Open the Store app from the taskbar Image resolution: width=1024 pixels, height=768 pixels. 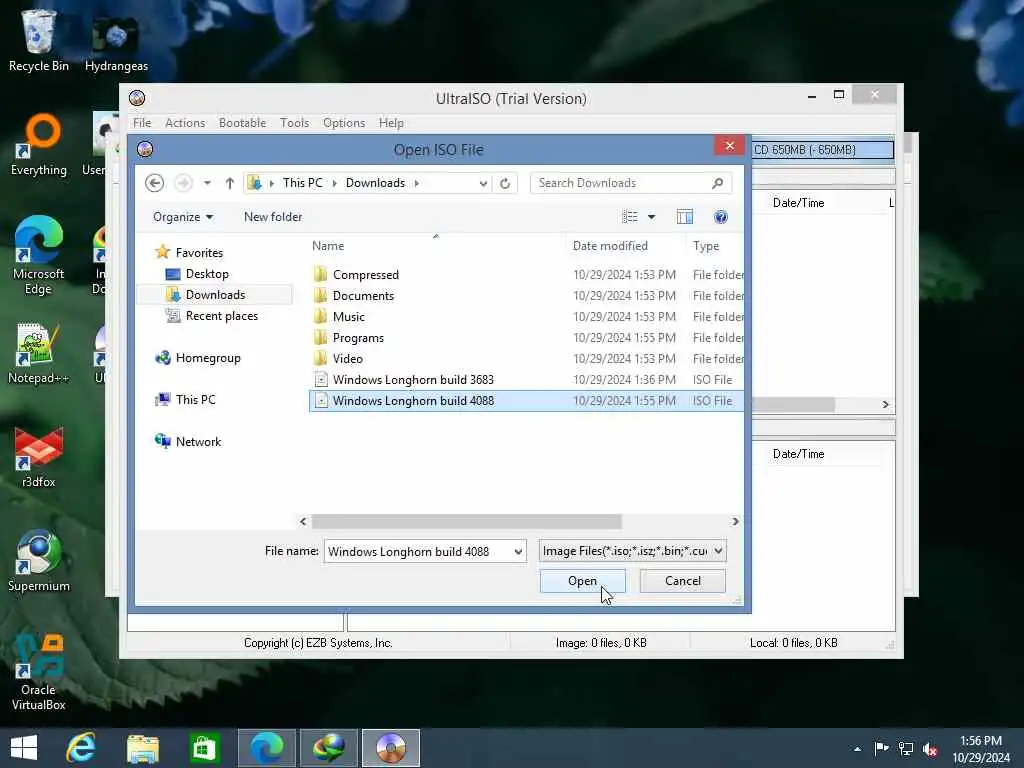pyautogui.click(x=204, y=748)
